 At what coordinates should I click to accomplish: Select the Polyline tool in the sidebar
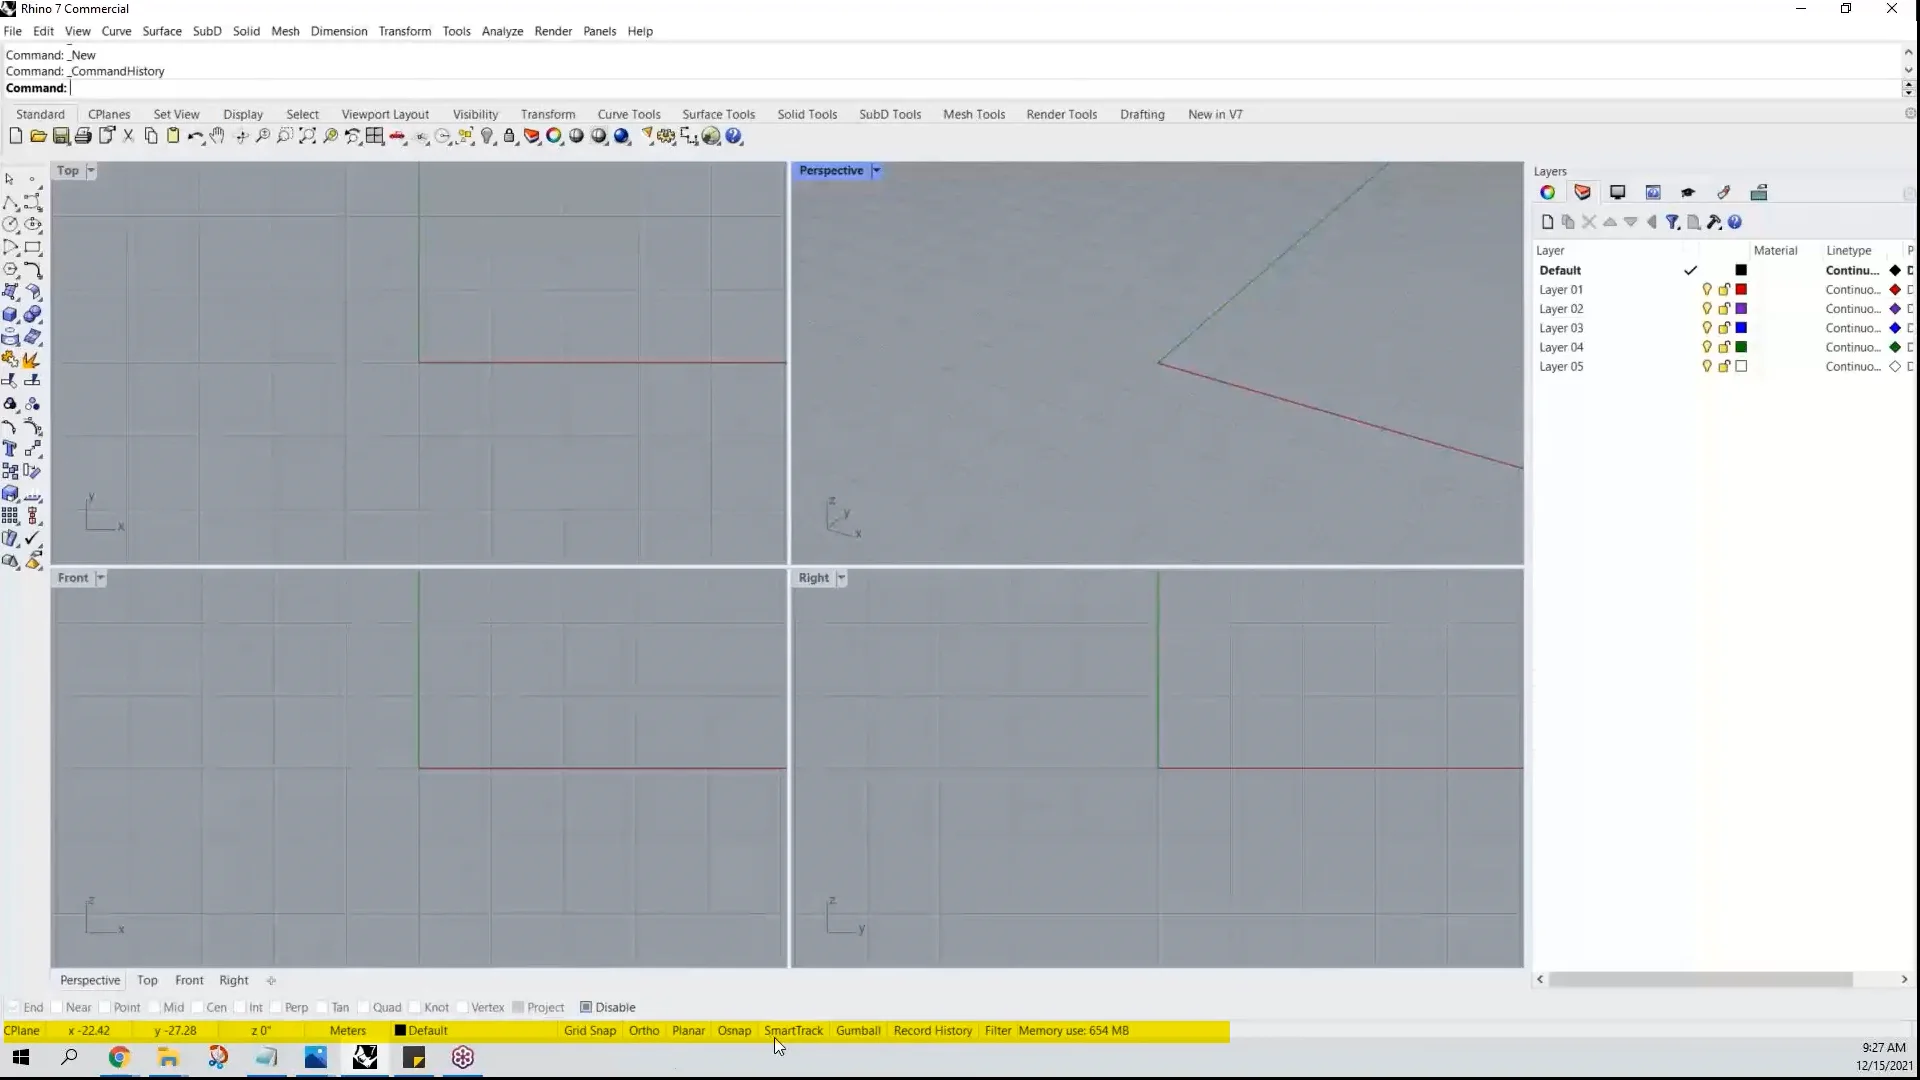(x=10, y=204)
